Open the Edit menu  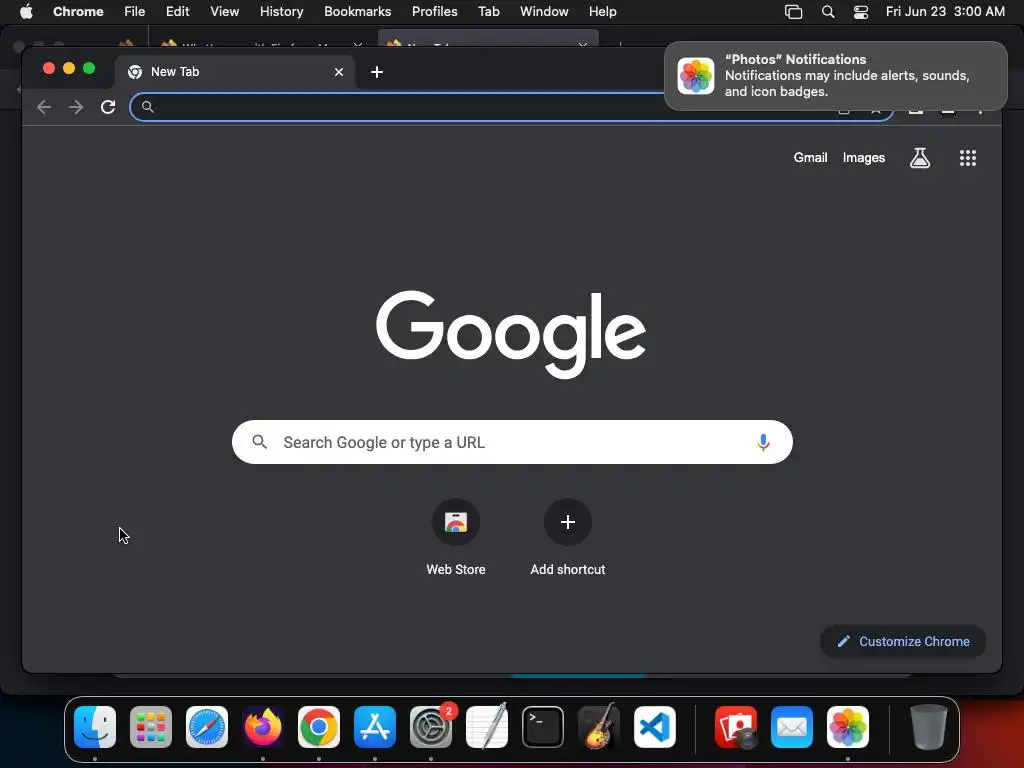pos(178,12)
